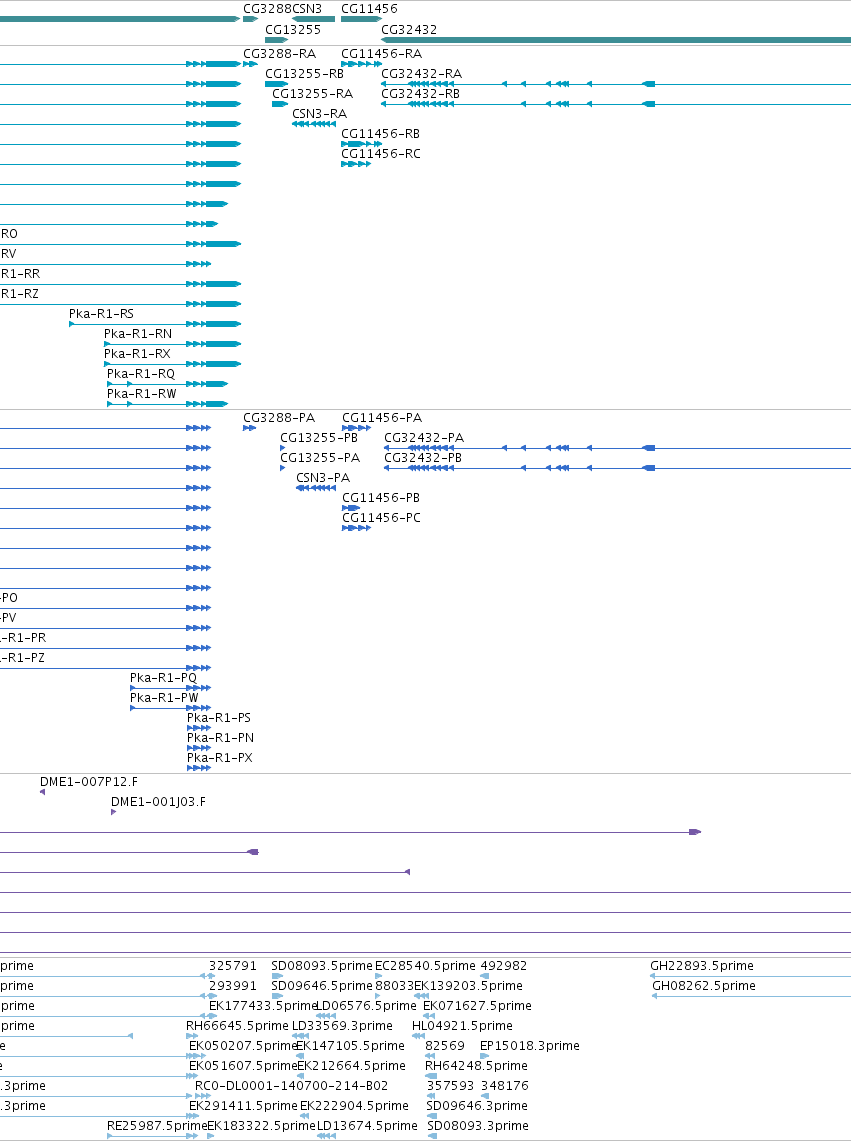Click EST label LD06576.5prime
Image resolution: width=851 pixels, height=1141 pixels.
tap(366, 1006)
